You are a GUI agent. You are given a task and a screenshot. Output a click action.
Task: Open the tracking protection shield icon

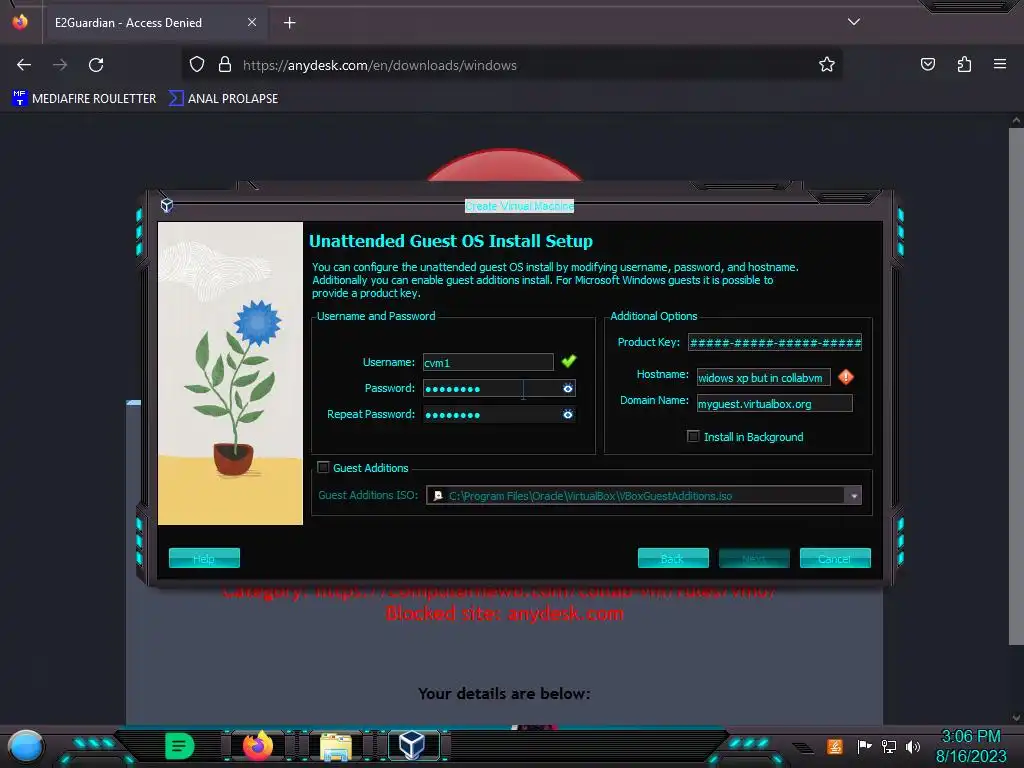197,65
